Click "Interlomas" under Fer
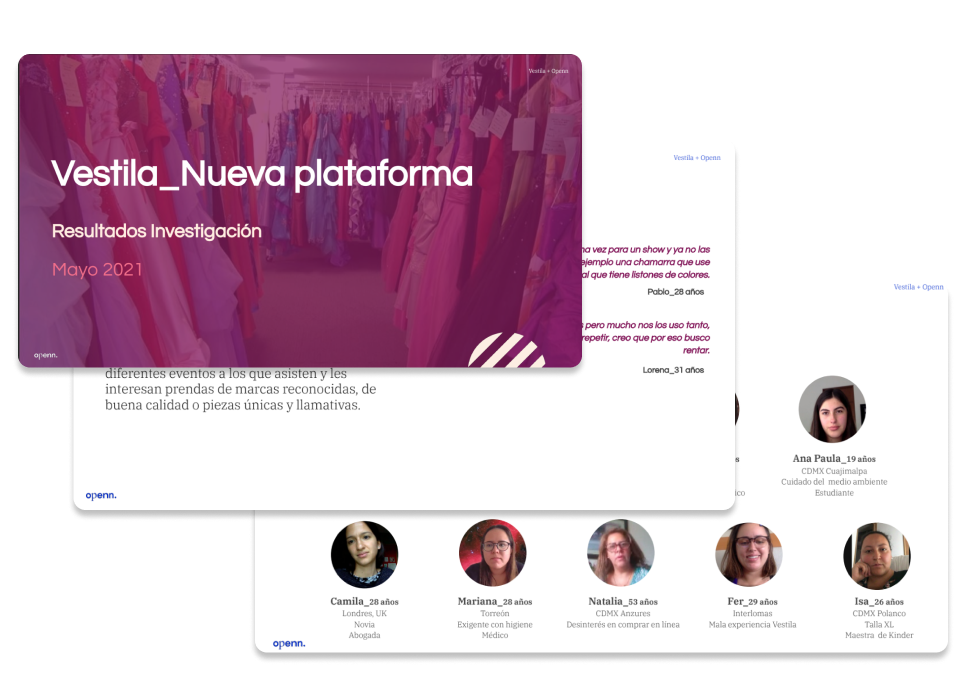Image resolution: width=962 pixels, height=675 pixels. click(x=752, y=614)
